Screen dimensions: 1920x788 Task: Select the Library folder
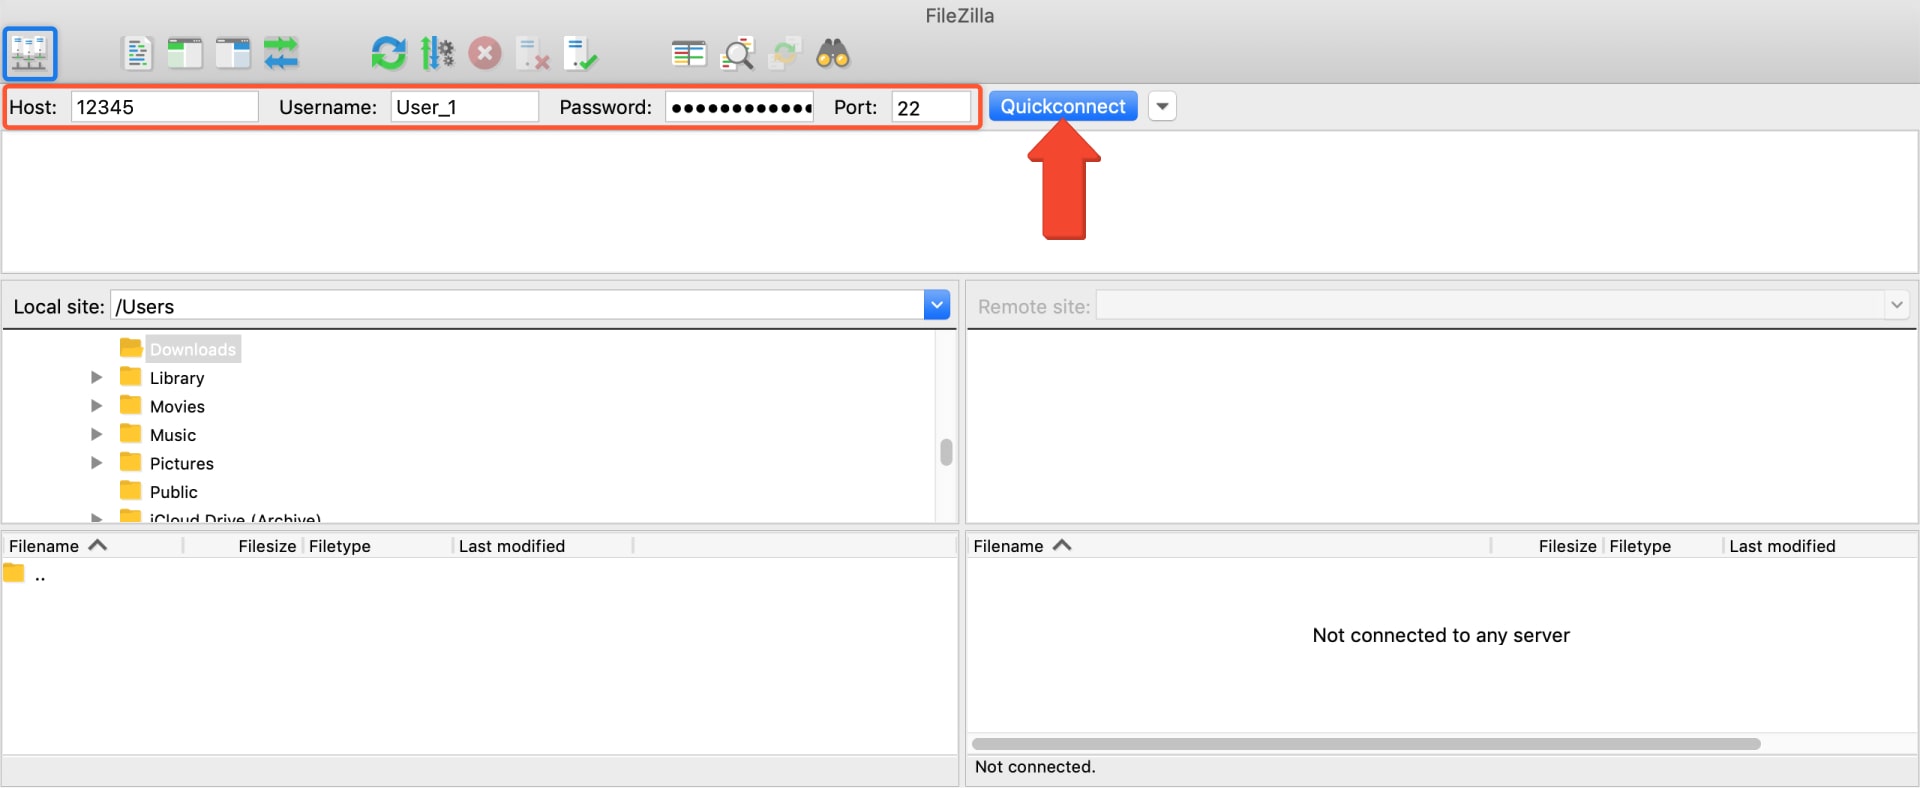(x=176, y=378)
